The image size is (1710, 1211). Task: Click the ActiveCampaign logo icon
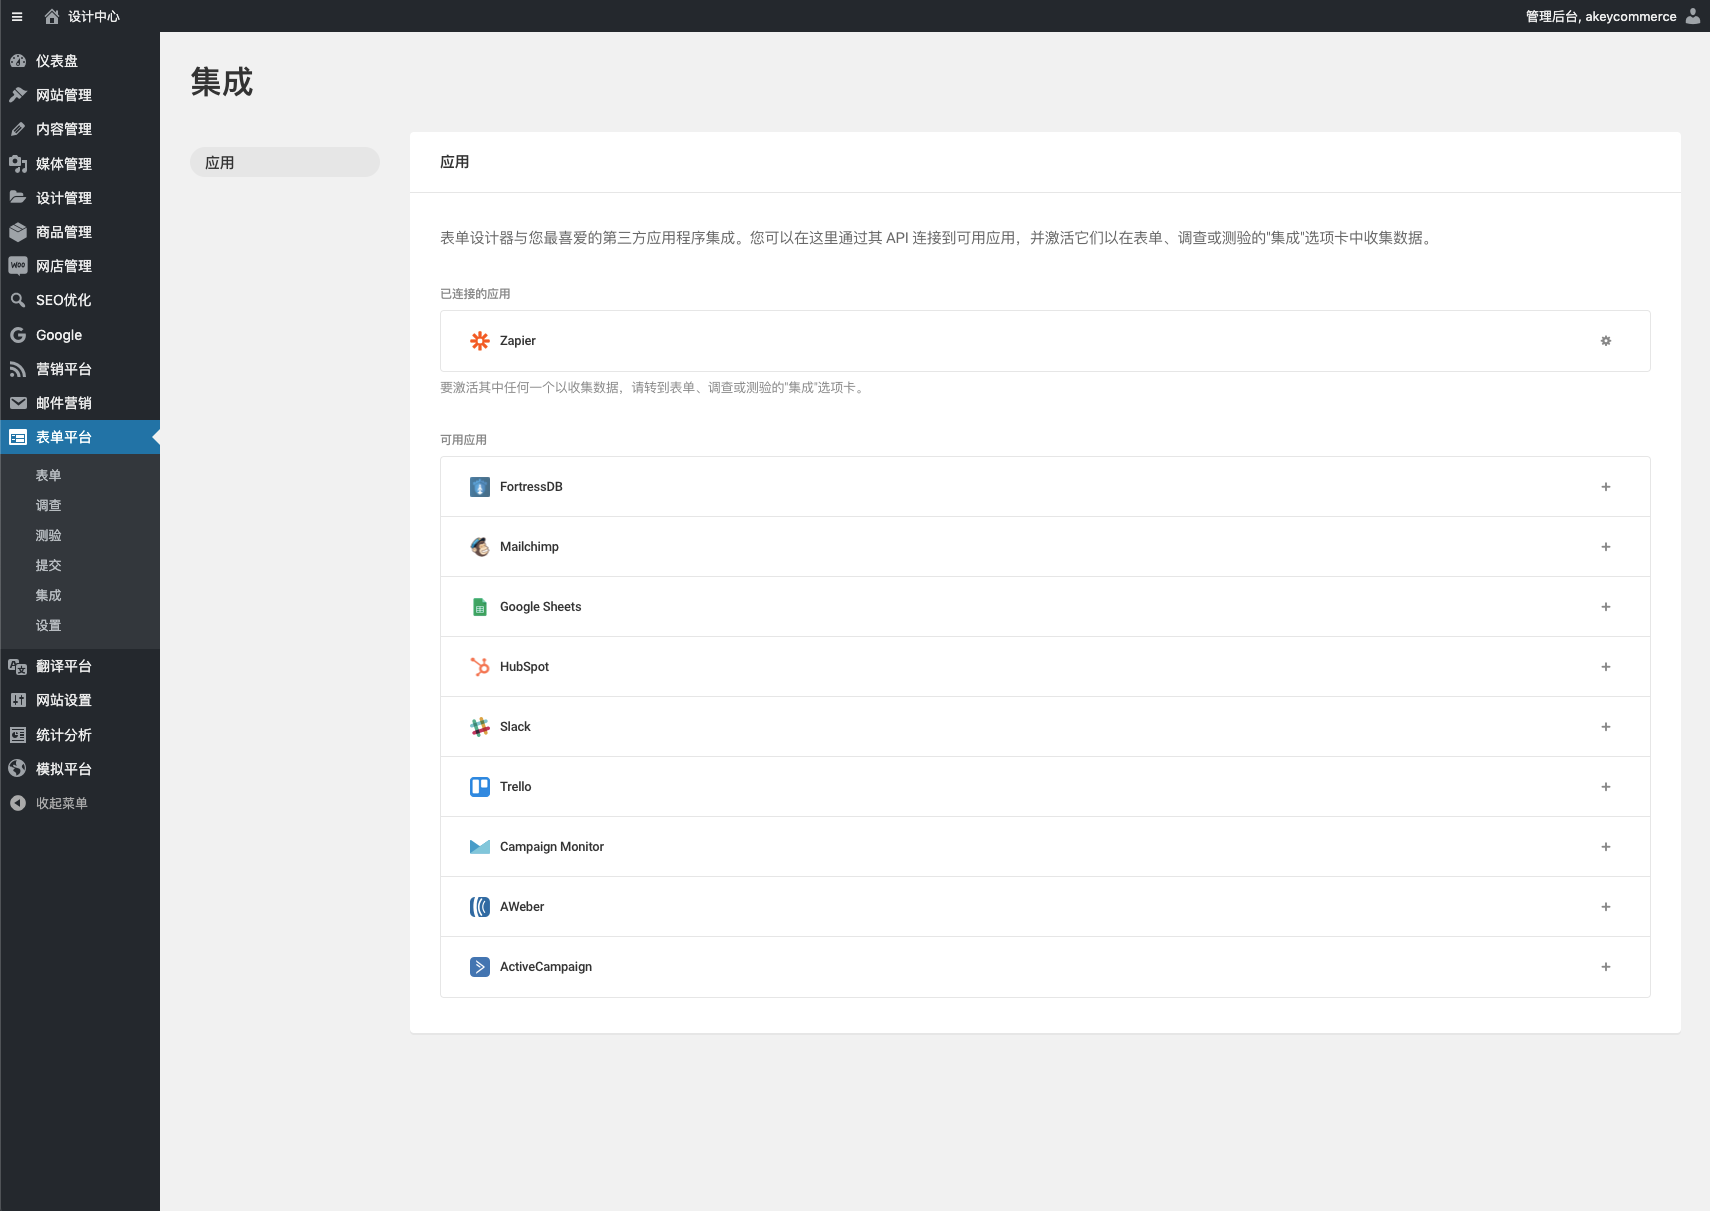480,967
